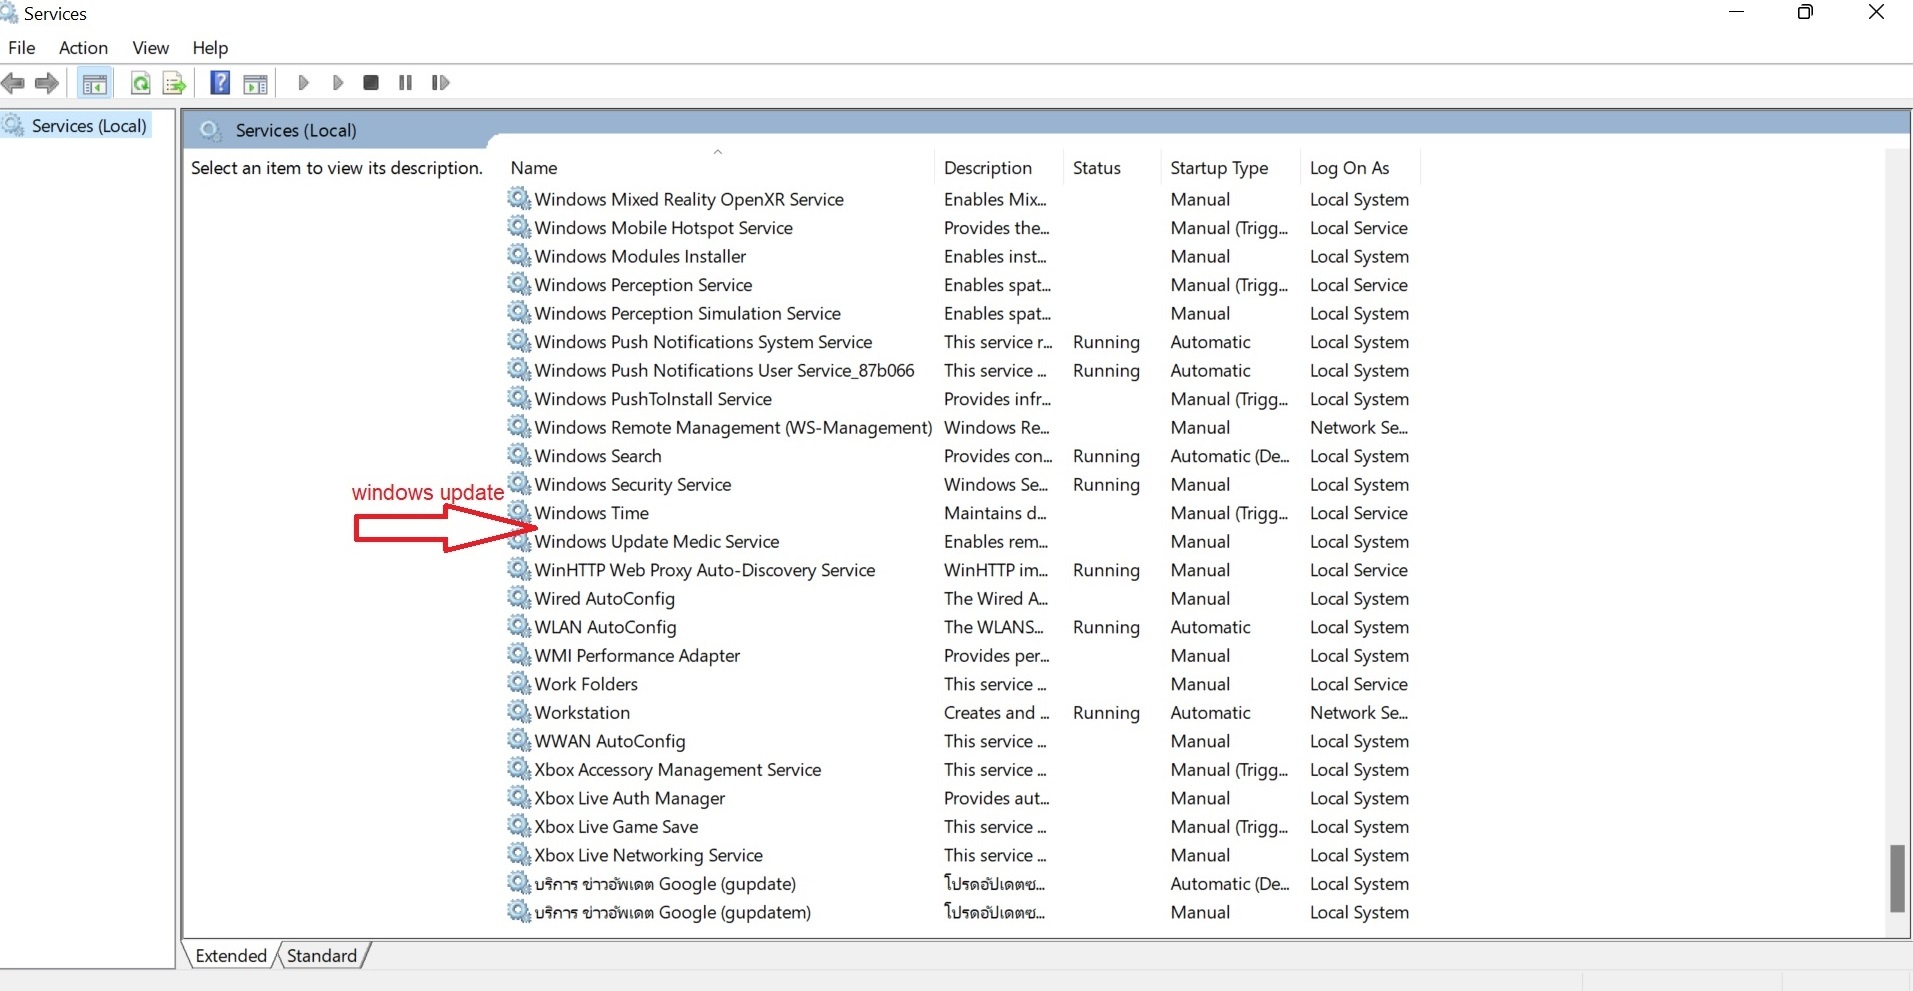
Task: Click the Stop Service square icon
Action: (x=371, y=83)
